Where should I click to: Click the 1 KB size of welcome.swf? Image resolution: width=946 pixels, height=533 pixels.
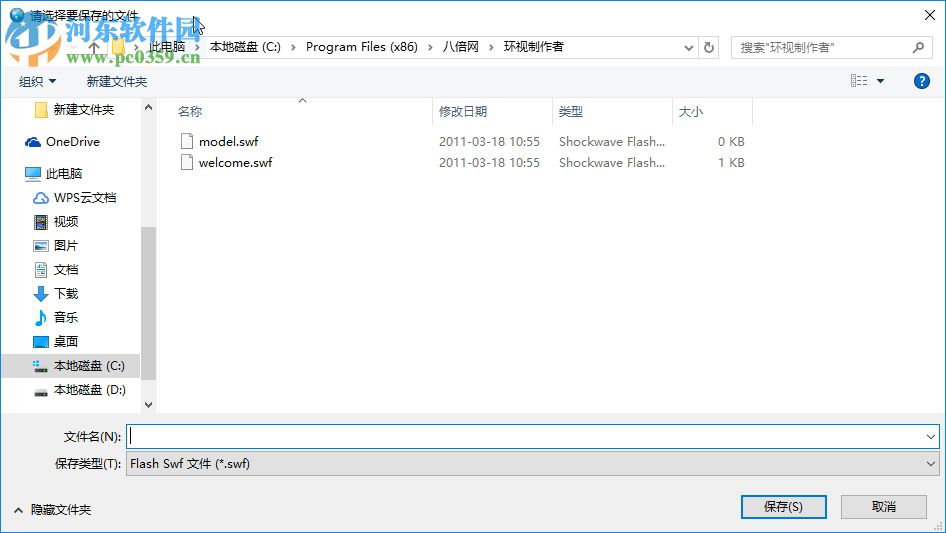(x=731, y=162)
